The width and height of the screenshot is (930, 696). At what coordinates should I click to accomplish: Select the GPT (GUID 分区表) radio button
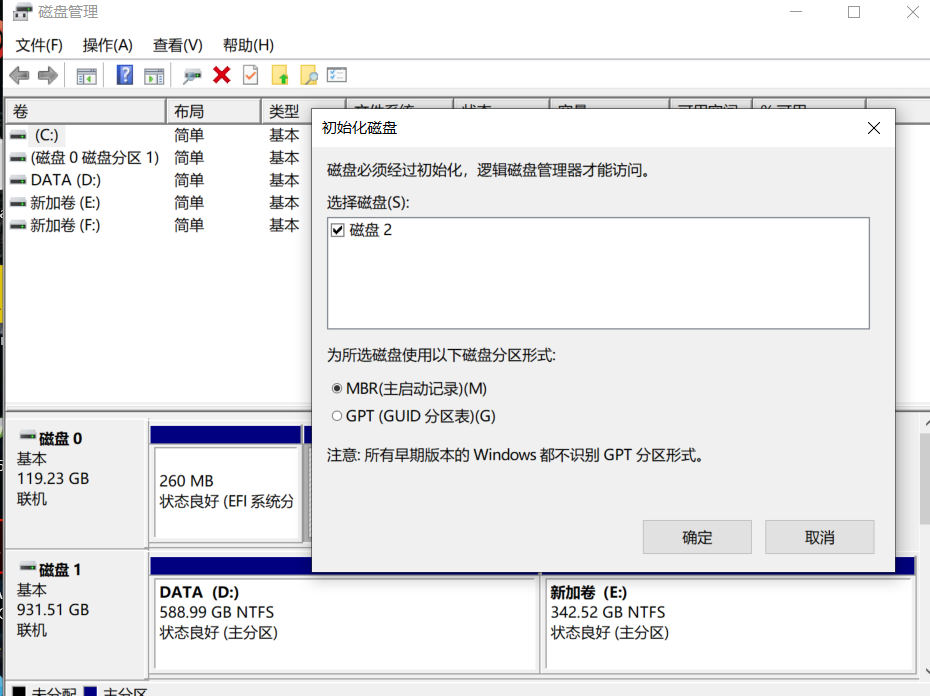point(337,416)
